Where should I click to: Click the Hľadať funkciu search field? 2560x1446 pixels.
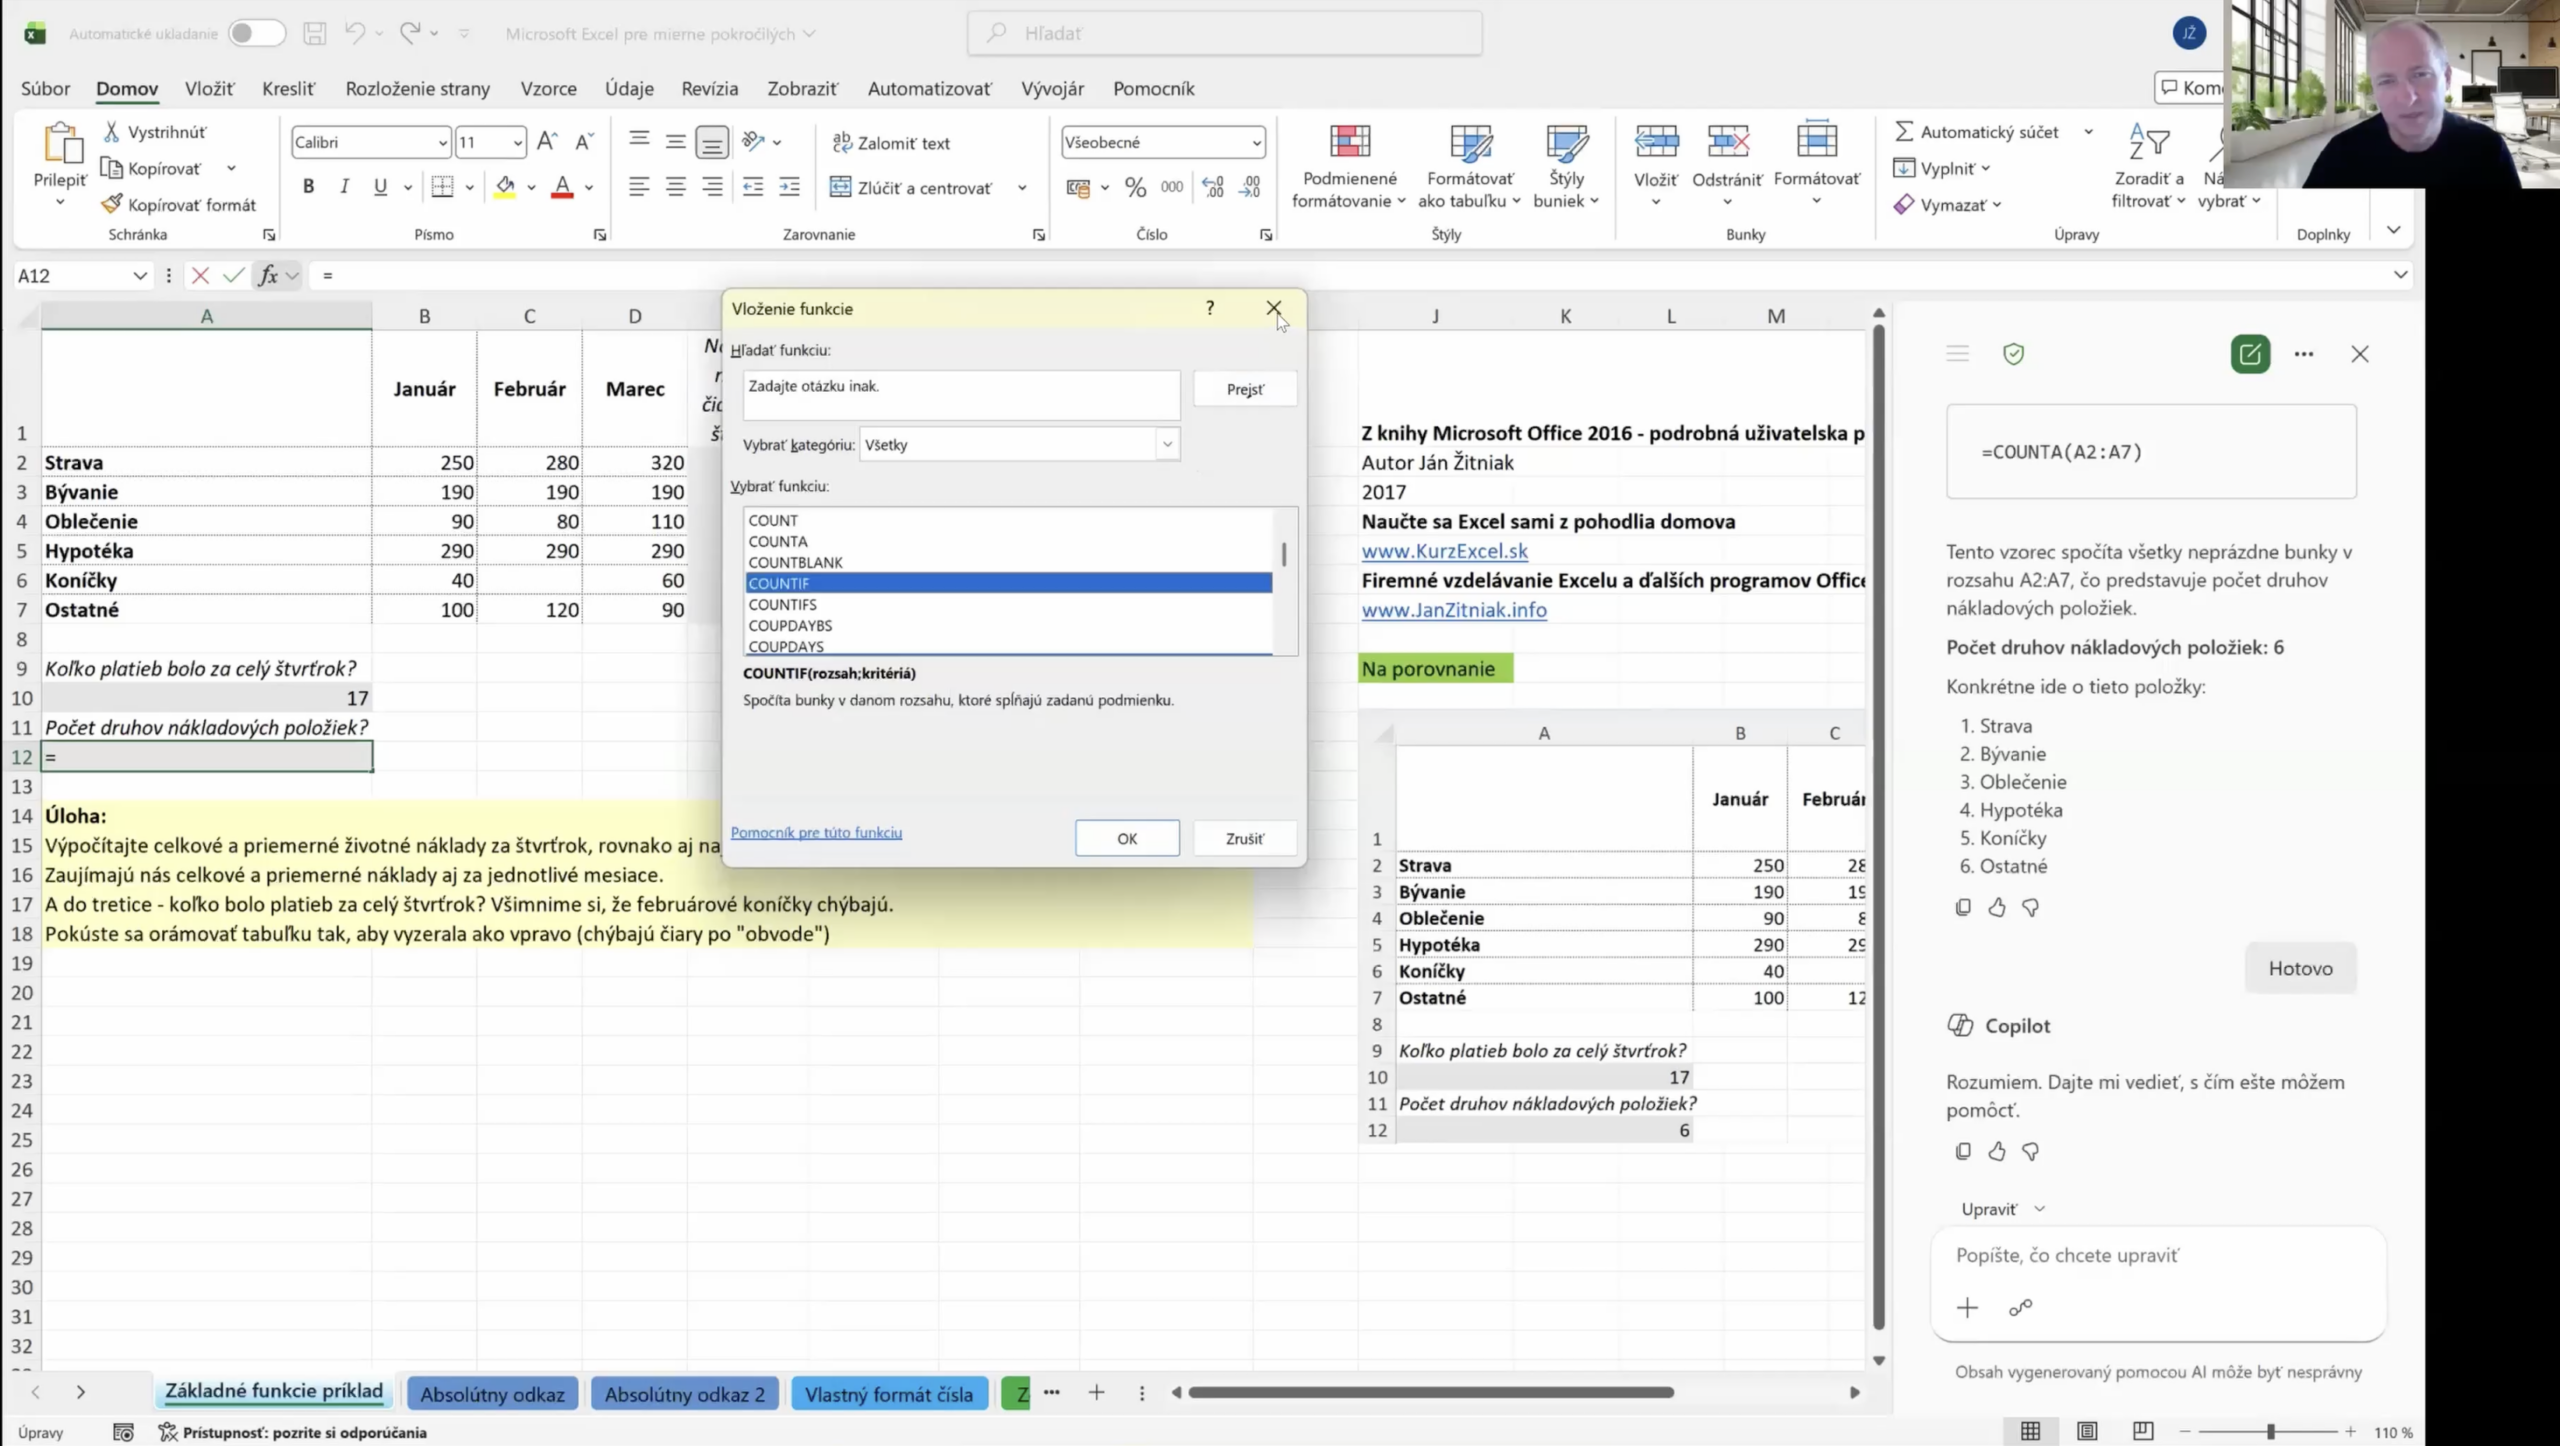pos(961,395)
